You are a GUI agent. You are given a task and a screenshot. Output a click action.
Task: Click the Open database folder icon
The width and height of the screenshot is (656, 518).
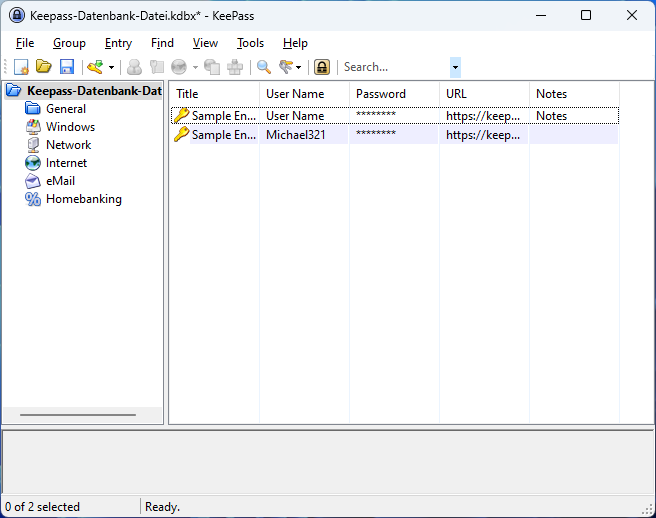click(44, 67)
